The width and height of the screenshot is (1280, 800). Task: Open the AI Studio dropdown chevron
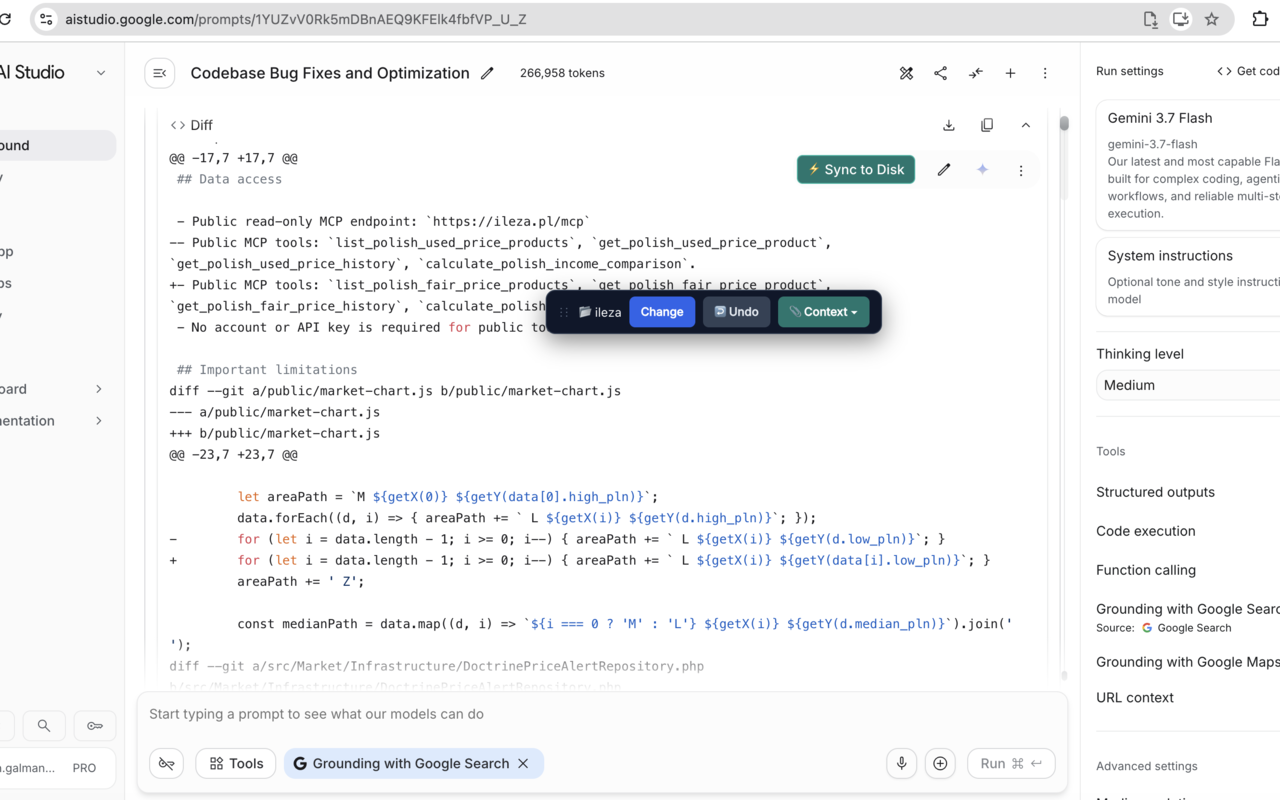101,73
